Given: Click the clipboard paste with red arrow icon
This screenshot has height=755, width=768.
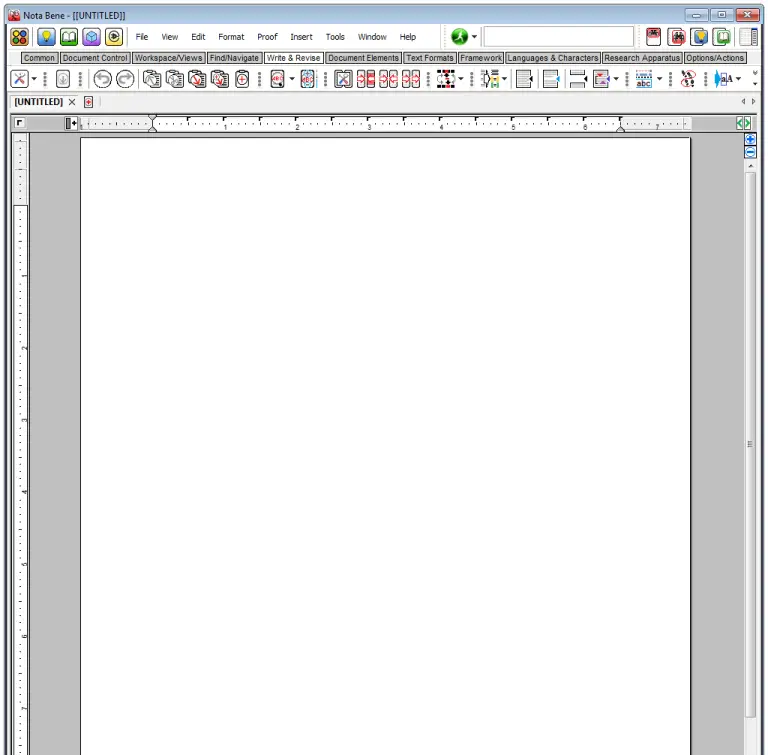Looking at the screenshot, I should click(197, 78).
